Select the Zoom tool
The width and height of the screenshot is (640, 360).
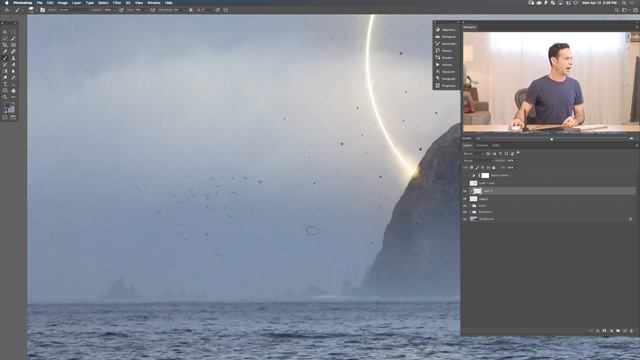coord(5,97)
